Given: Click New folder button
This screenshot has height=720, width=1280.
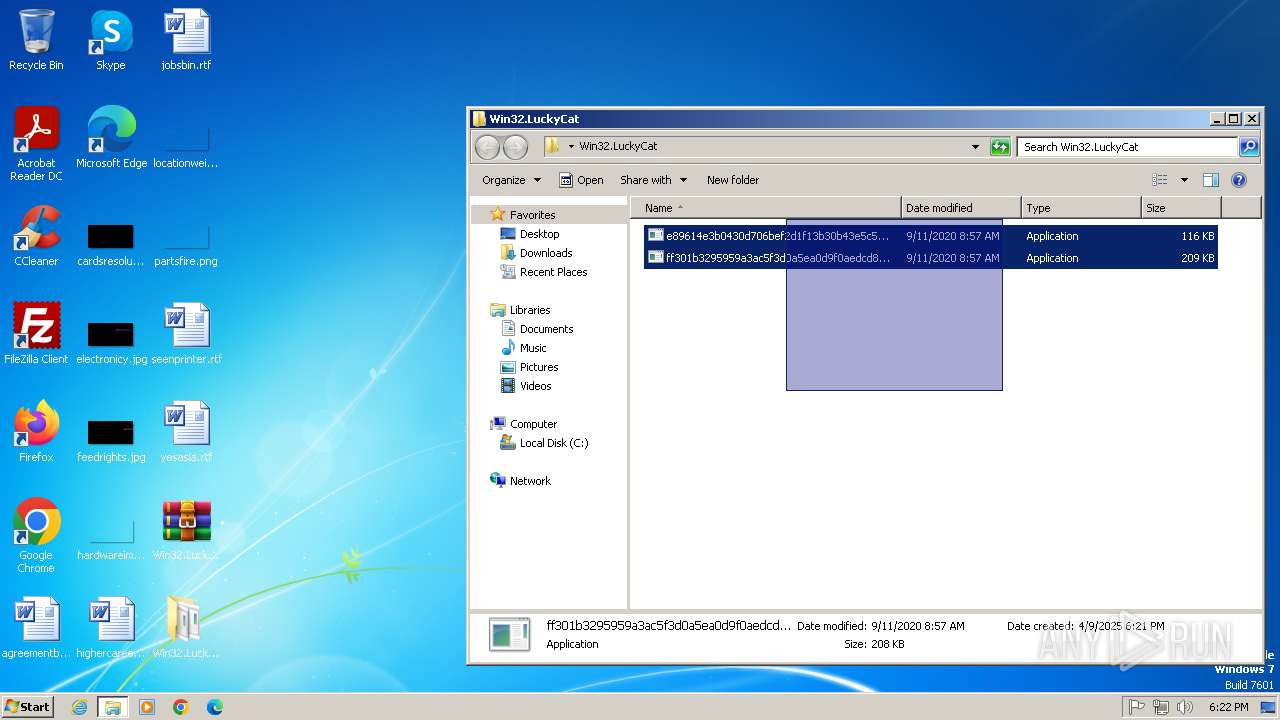Looking at the screenshot, I should 733,180.
